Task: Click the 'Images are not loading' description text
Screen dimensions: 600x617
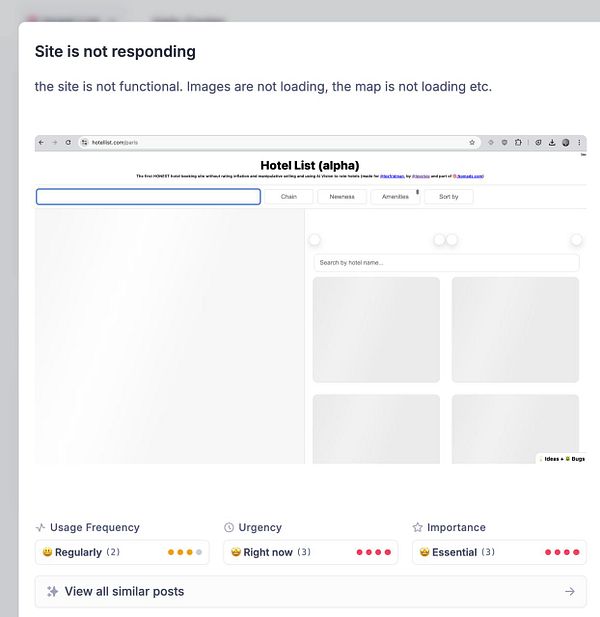Action: 257,87
